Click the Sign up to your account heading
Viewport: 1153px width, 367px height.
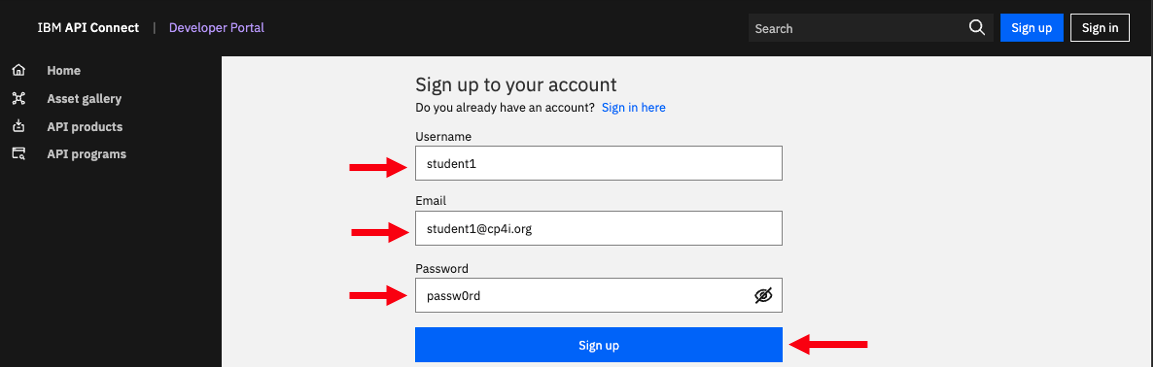point(516,84)
